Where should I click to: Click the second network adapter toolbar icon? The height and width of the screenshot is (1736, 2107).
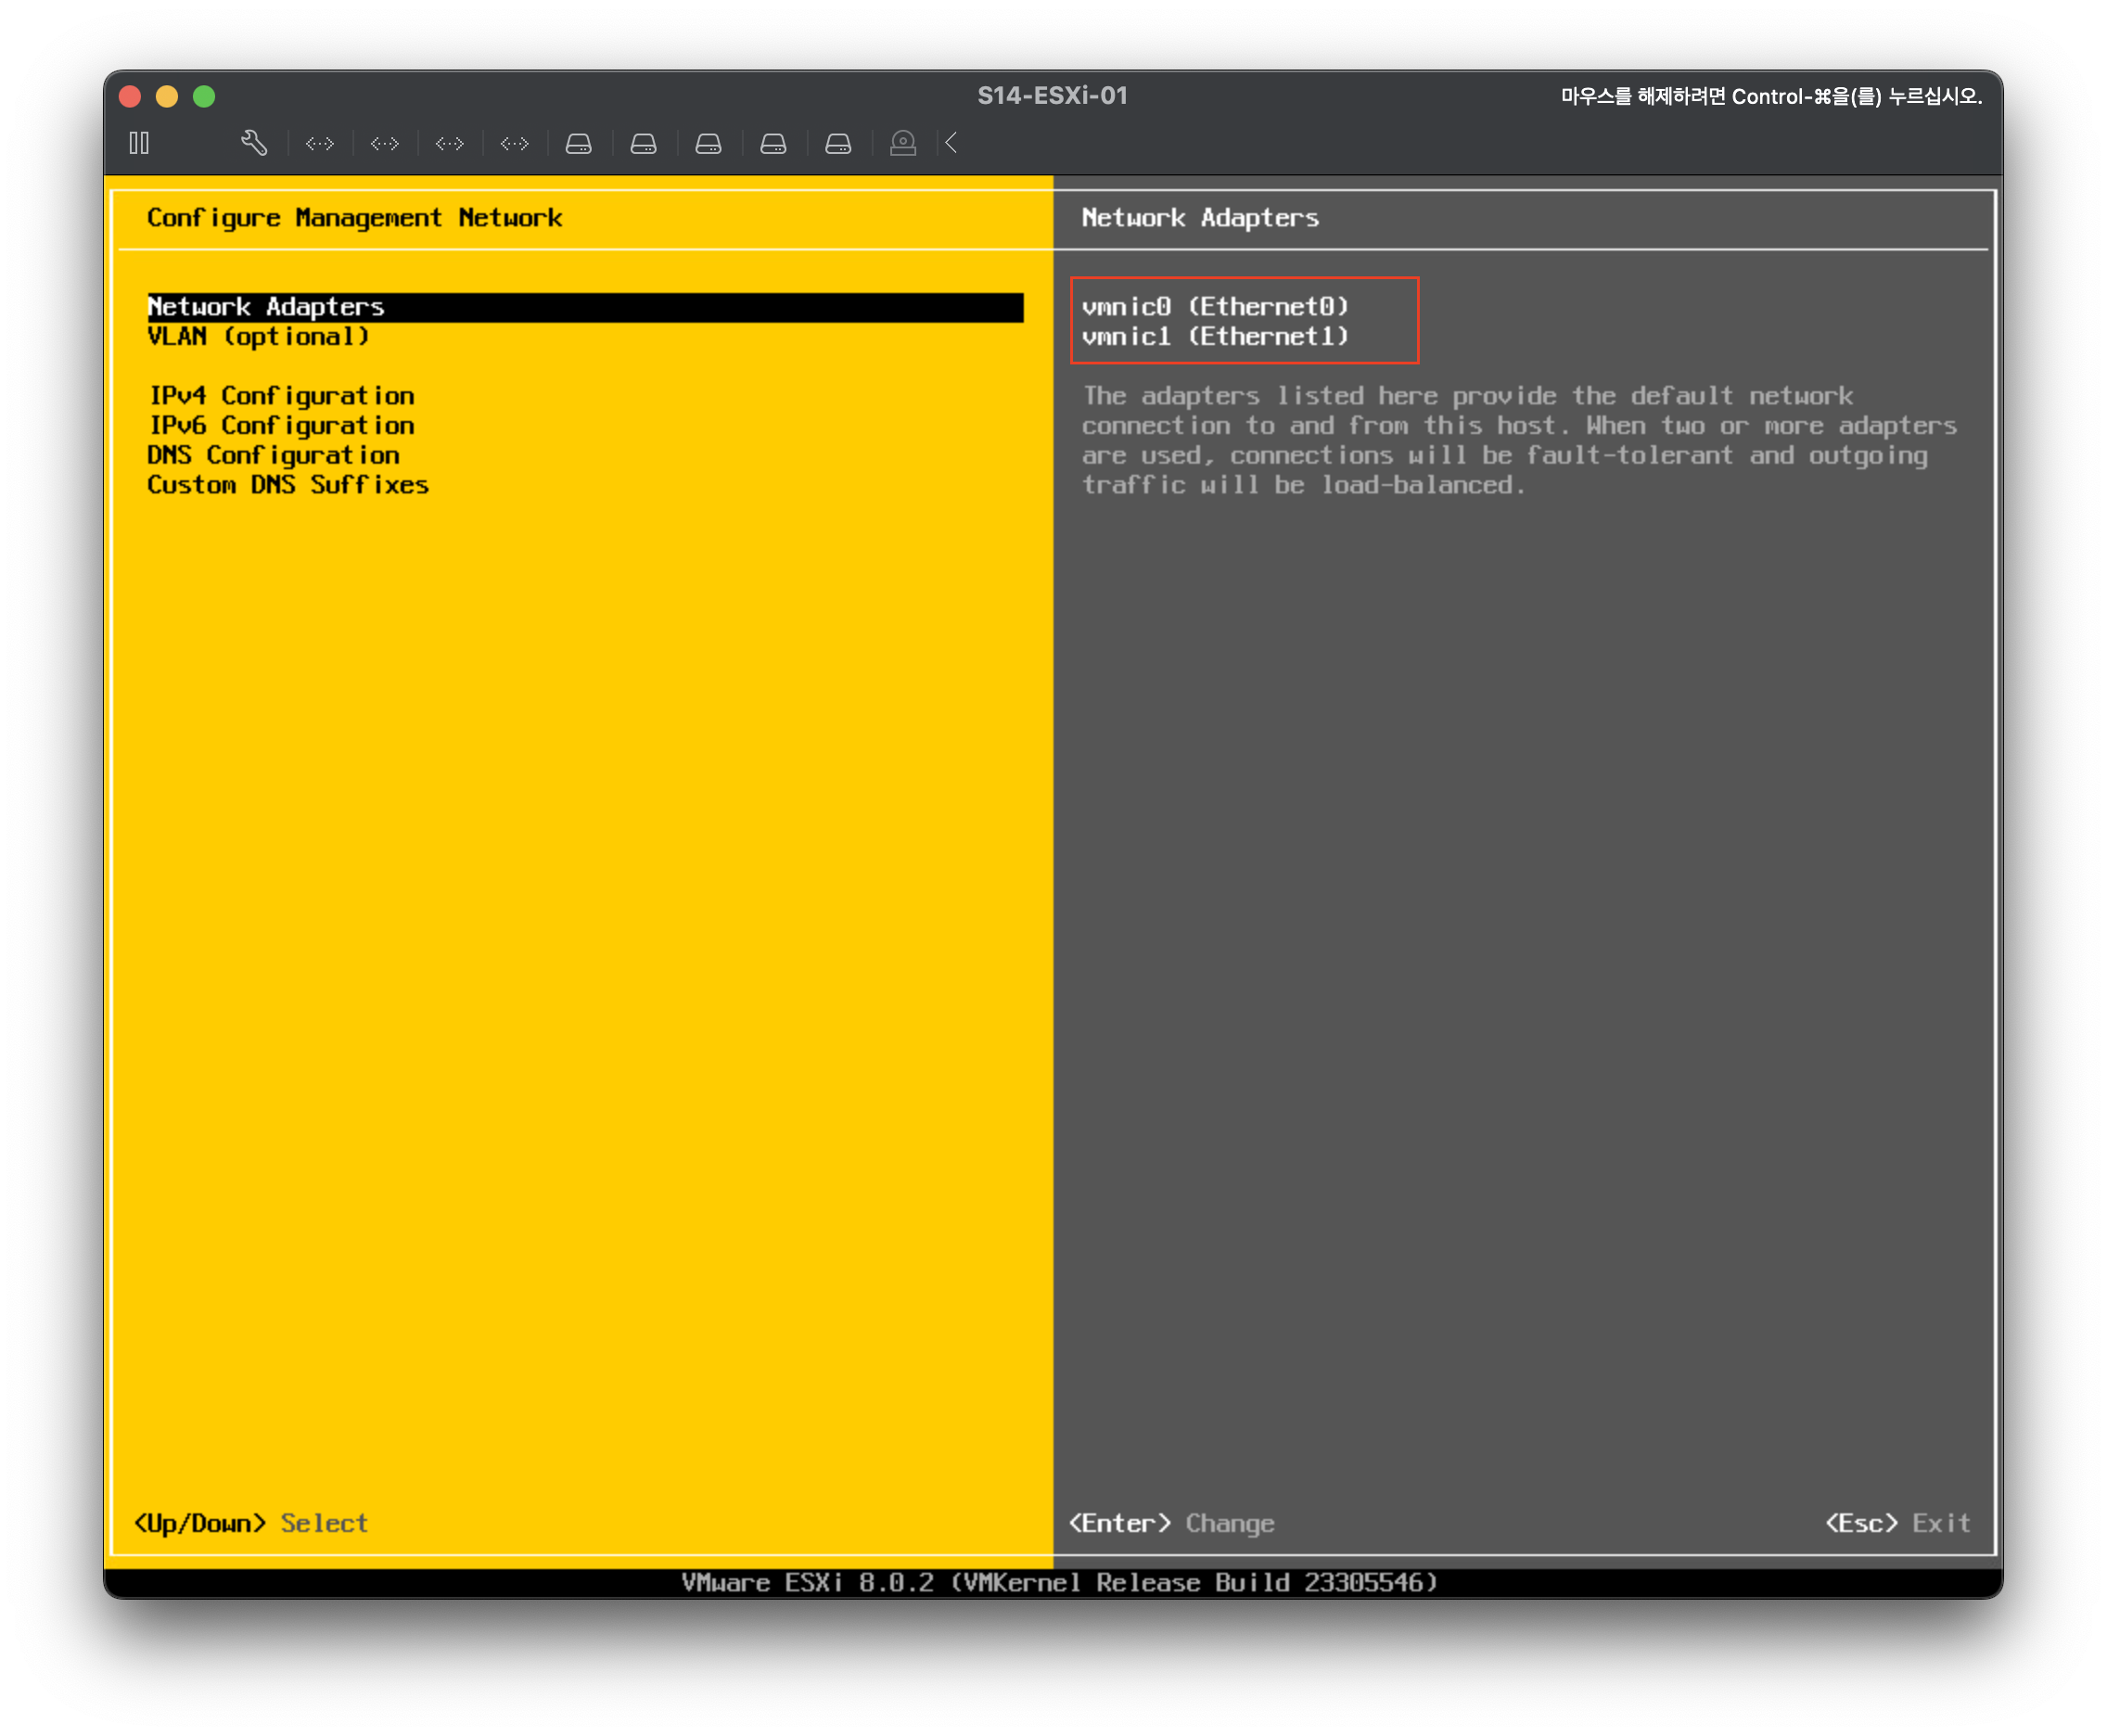(x=385, y=144)
